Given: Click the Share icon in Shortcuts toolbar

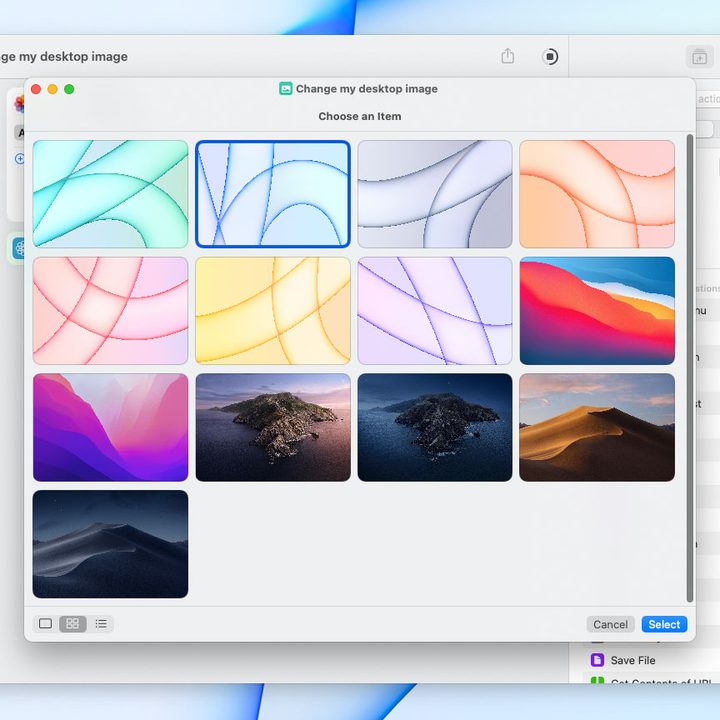Looking at the screenshot, I should (507, 56).
